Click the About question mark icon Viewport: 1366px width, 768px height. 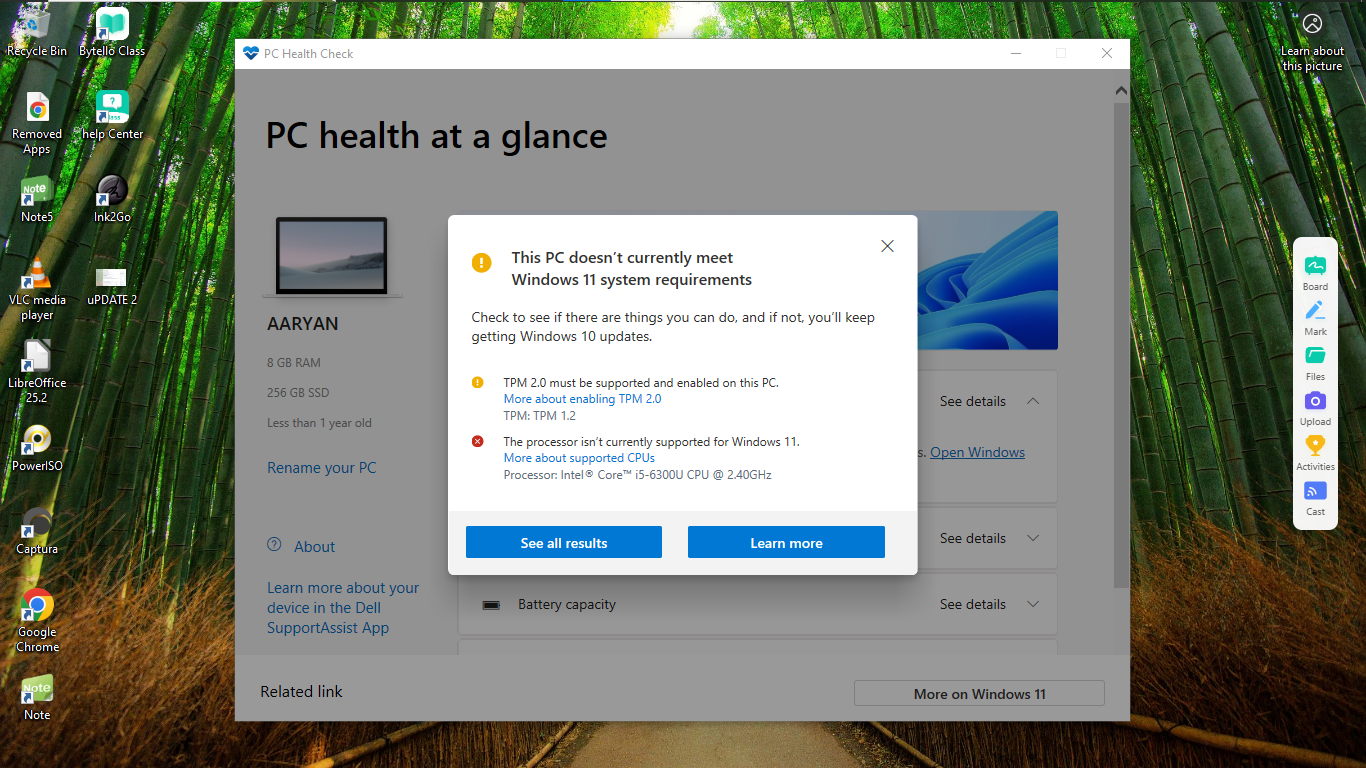pos(274,545)
